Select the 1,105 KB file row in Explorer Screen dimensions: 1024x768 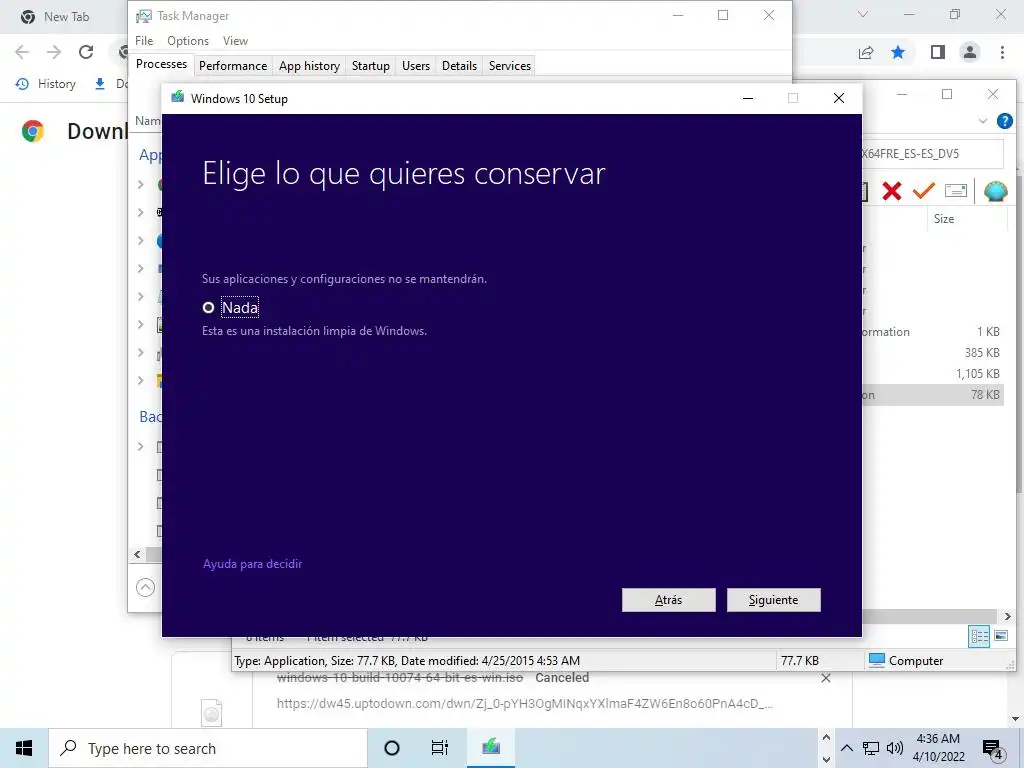coord(932,374)
